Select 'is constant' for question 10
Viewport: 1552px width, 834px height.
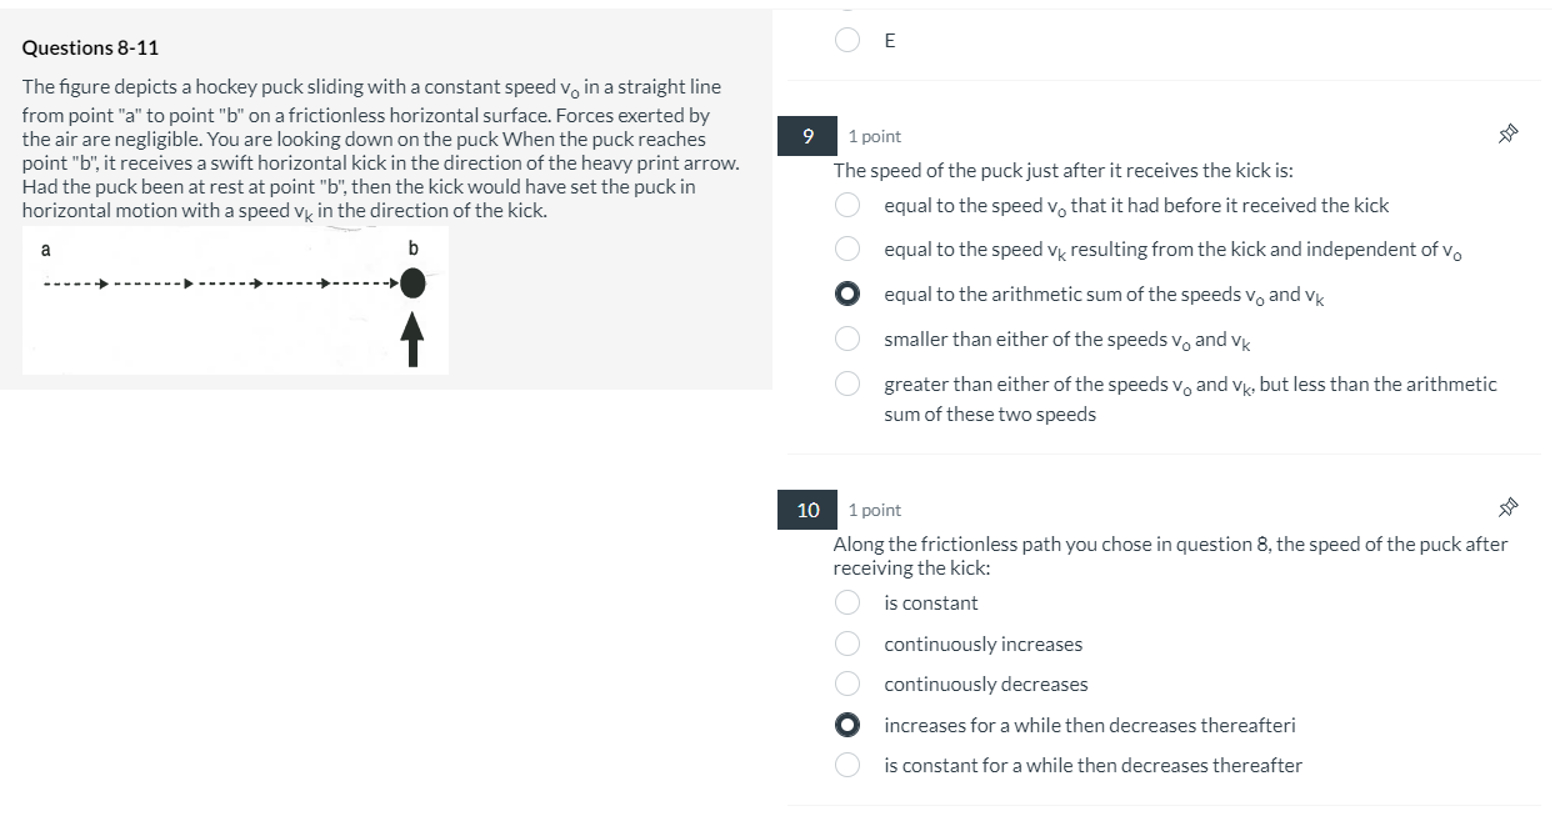point(848,602)
